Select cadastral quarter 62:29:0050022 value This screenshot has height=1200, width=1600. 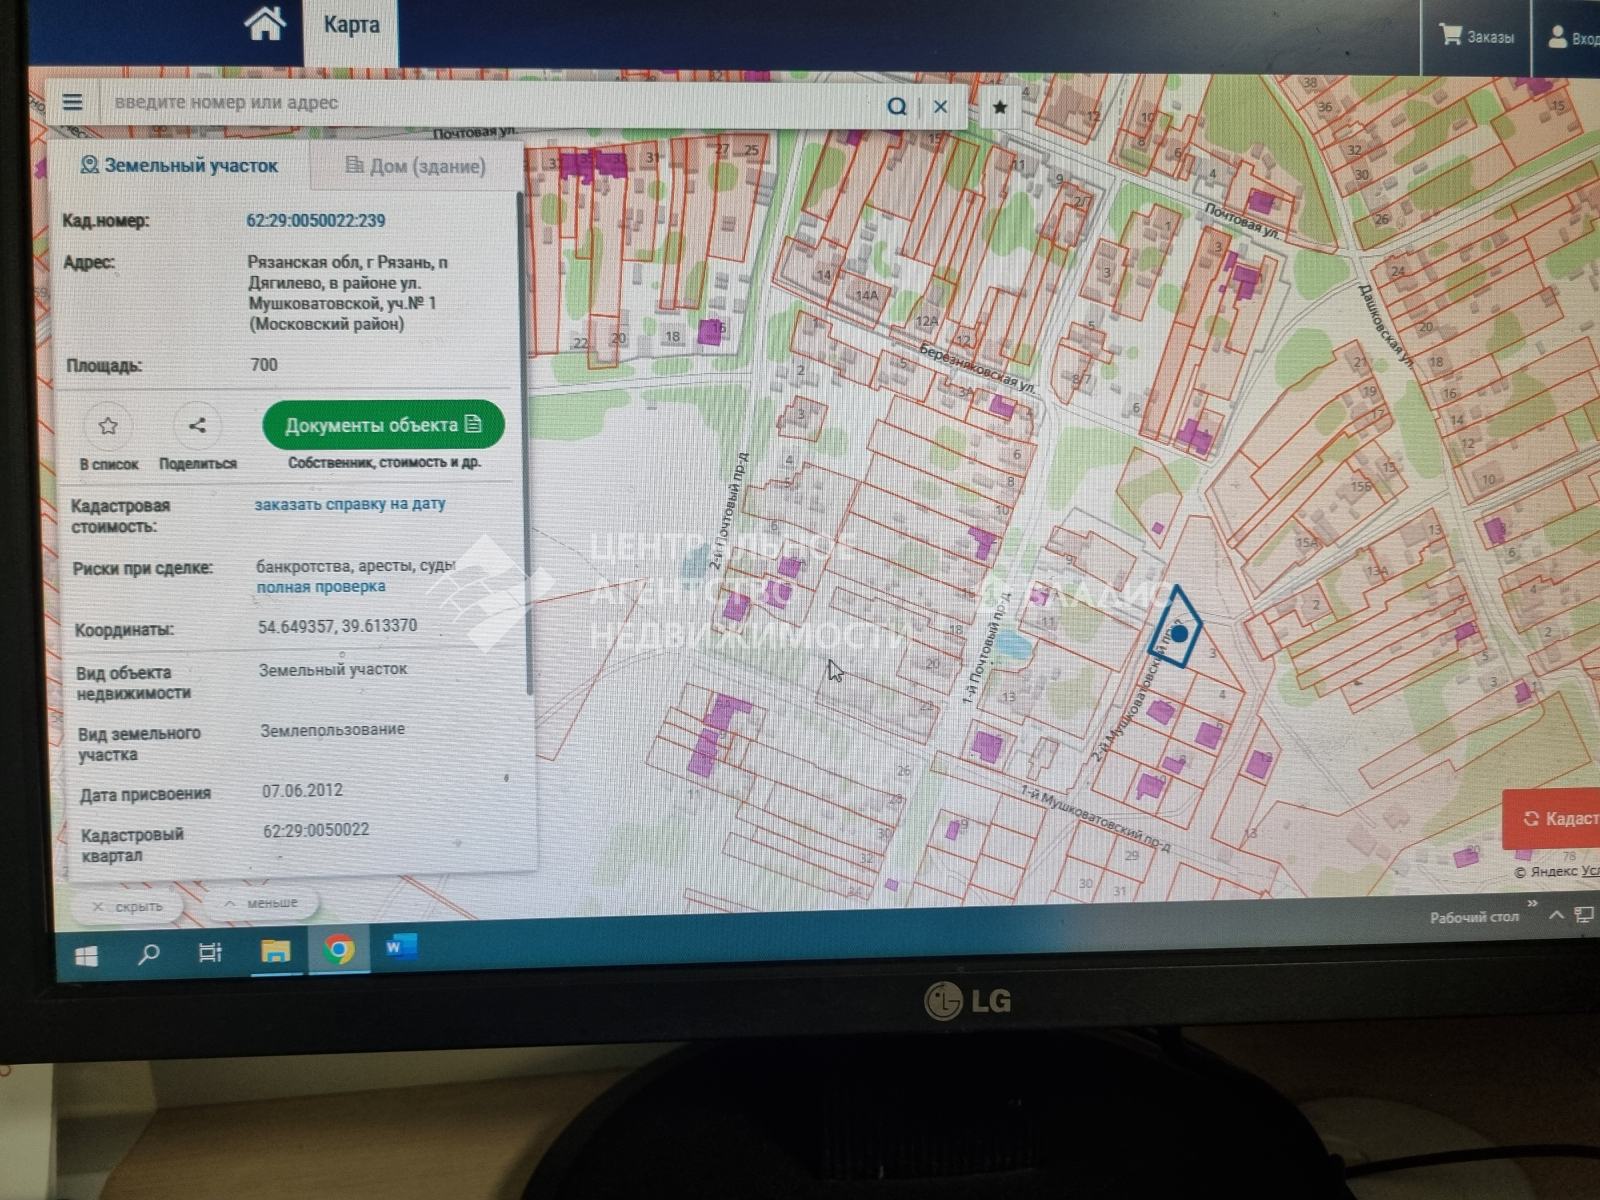(x=316, y=830)
